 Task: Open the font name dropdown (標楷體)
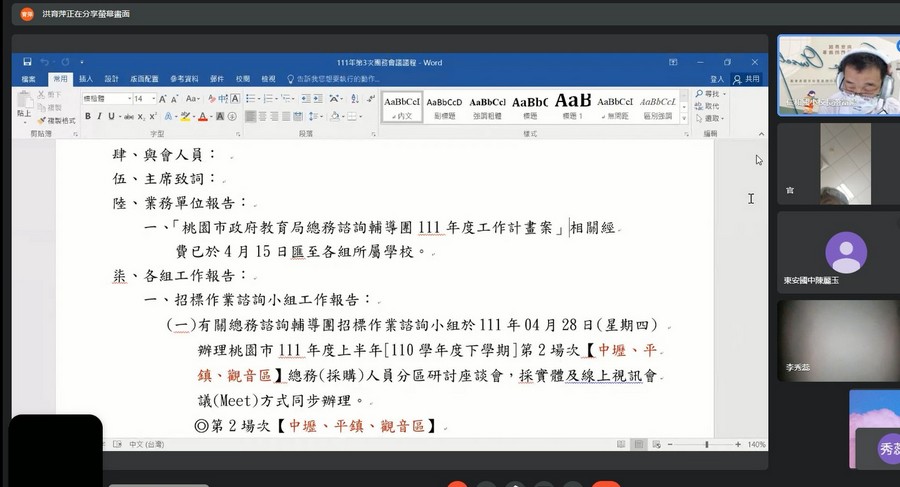point(129,99)
